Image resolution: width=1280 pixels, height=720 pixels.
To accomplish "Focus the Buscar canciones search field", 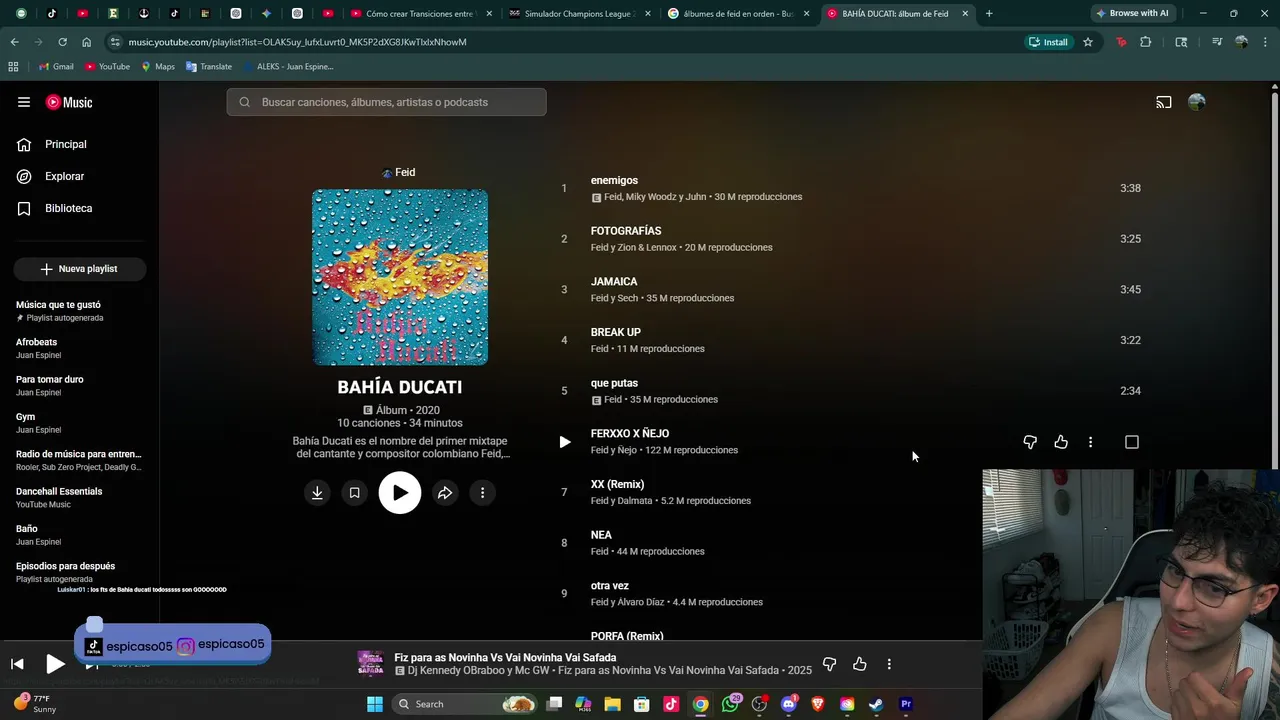I will (x=386, y=102).
